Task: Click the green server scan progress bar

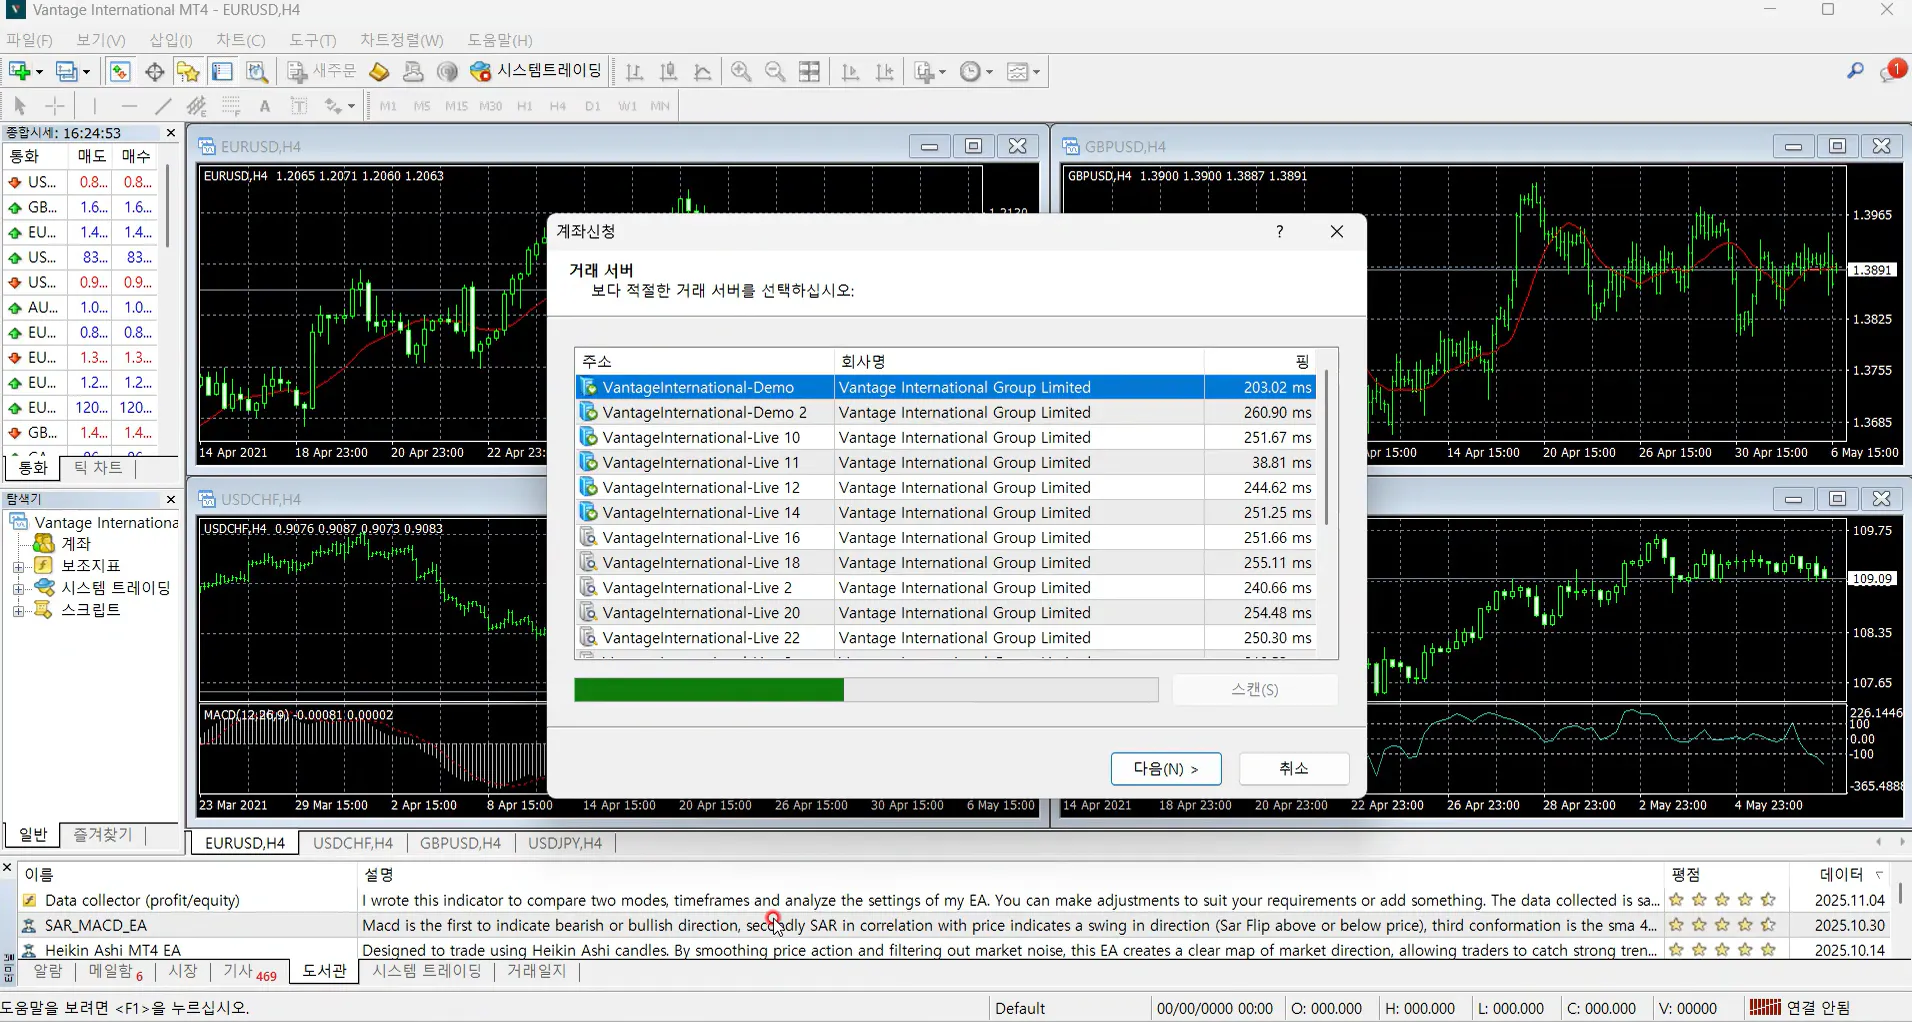Action: pyautogui.click(x=866, y=690)
